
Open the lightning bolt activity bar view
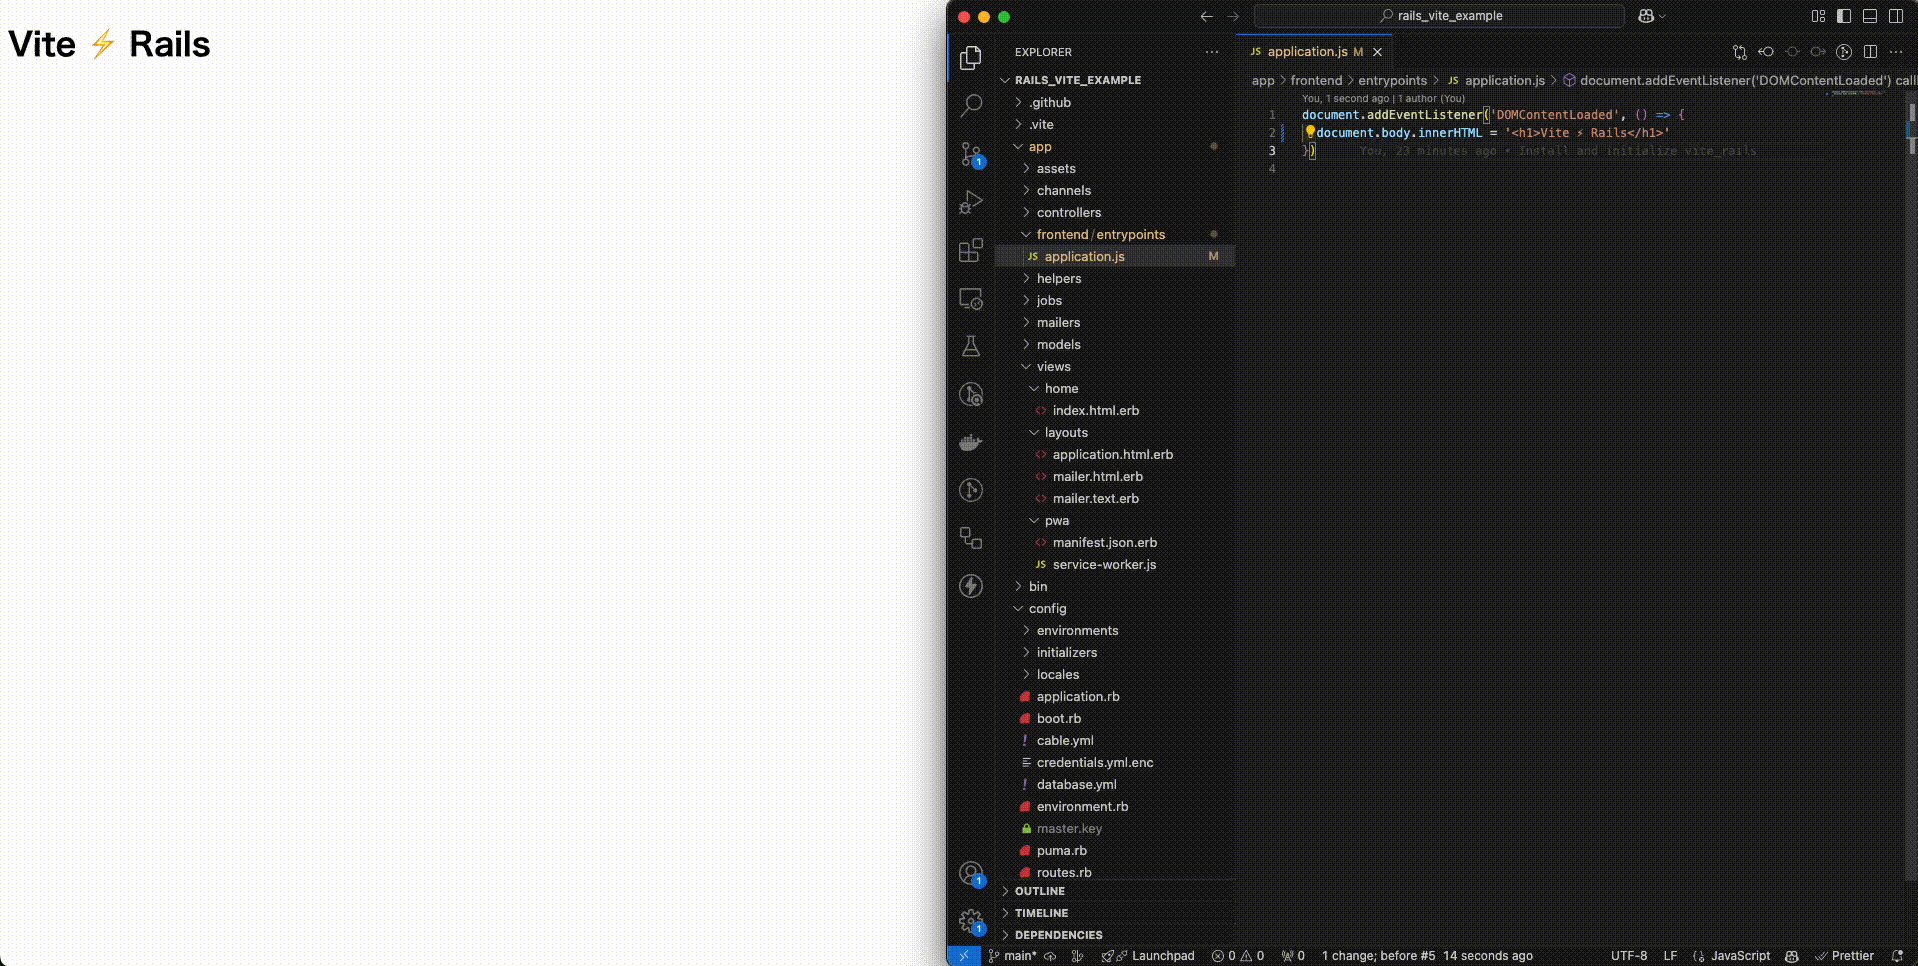pos(971,586)
